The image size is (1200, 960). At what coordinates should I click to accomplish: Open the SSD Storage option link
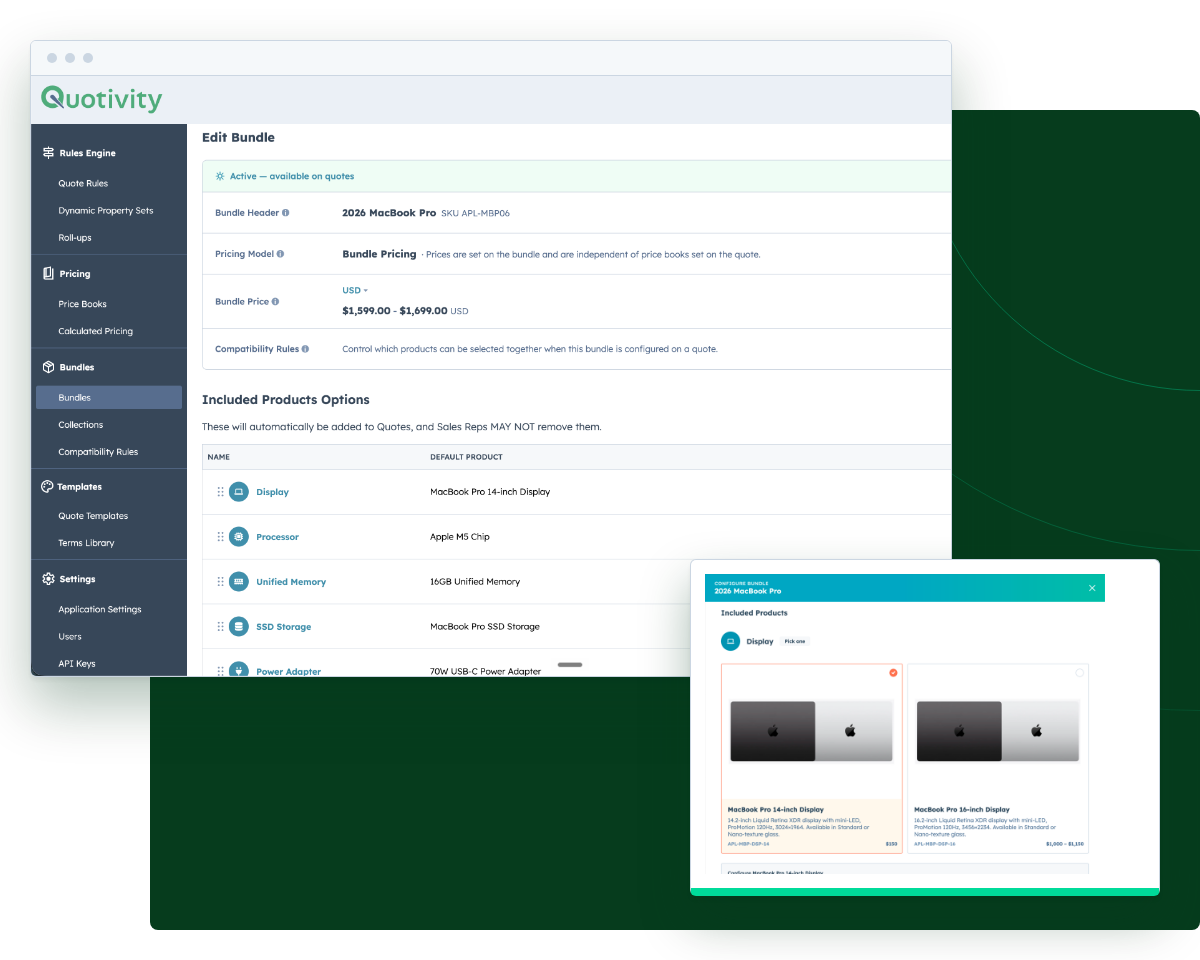[x=283, y=627]
